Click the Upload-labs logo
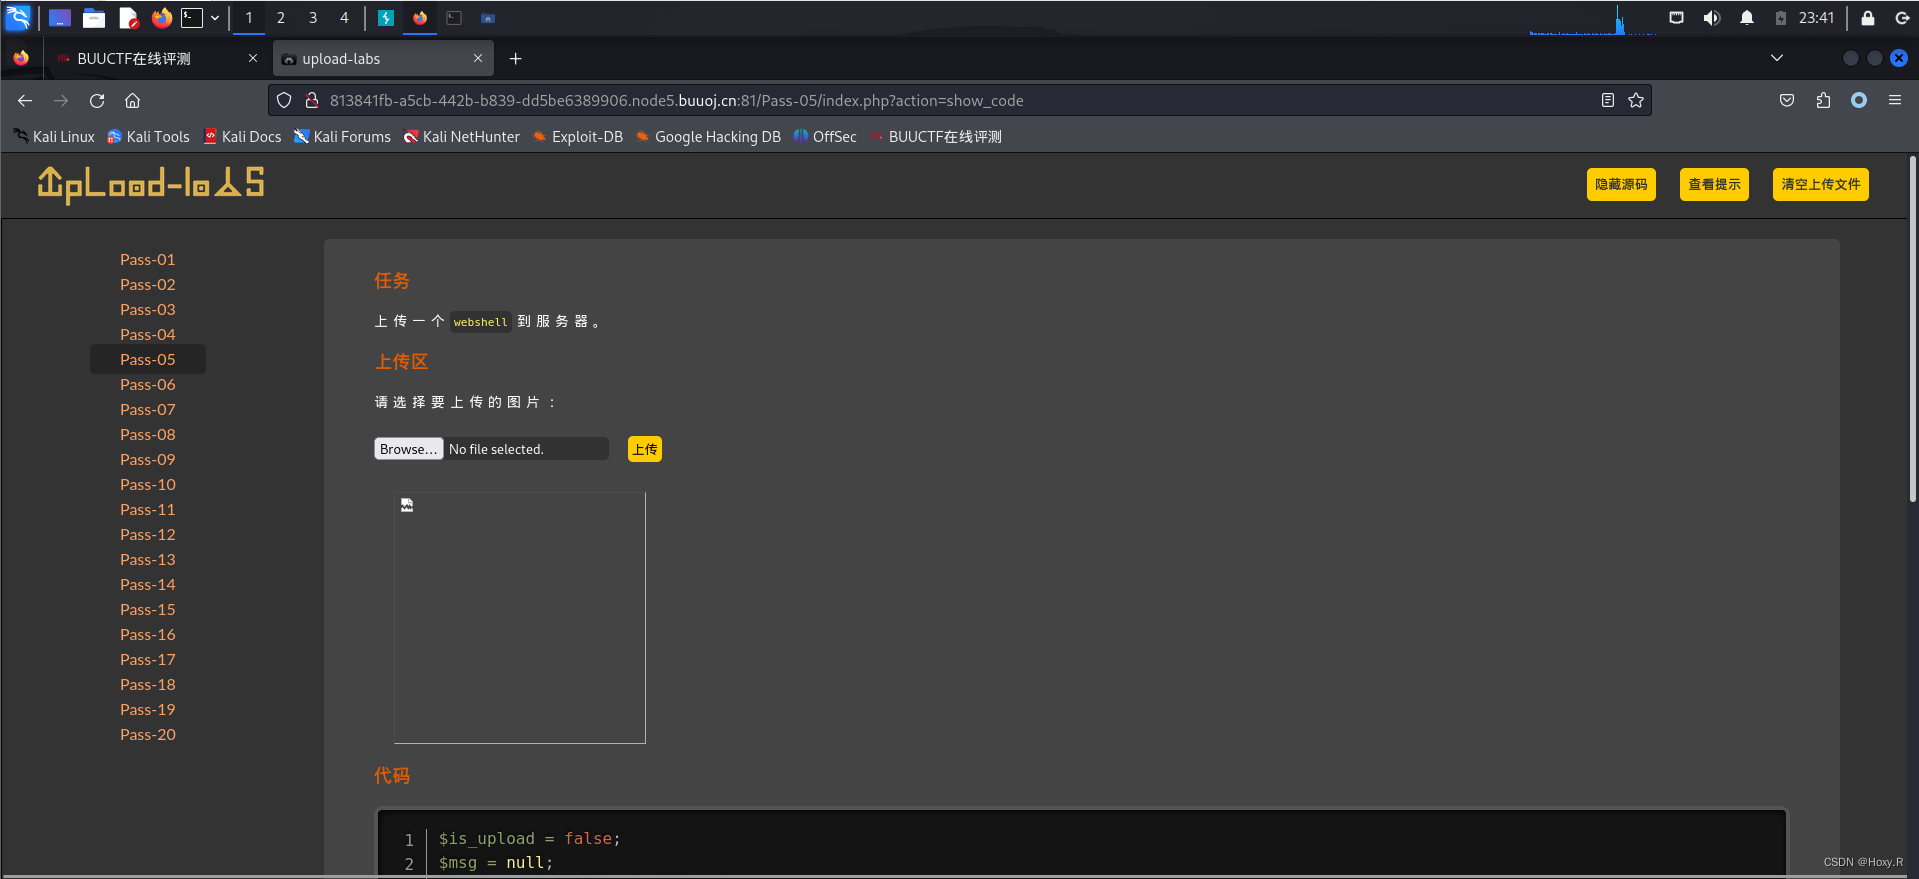This screenshot has width=1919, height=879. point(151,184)
